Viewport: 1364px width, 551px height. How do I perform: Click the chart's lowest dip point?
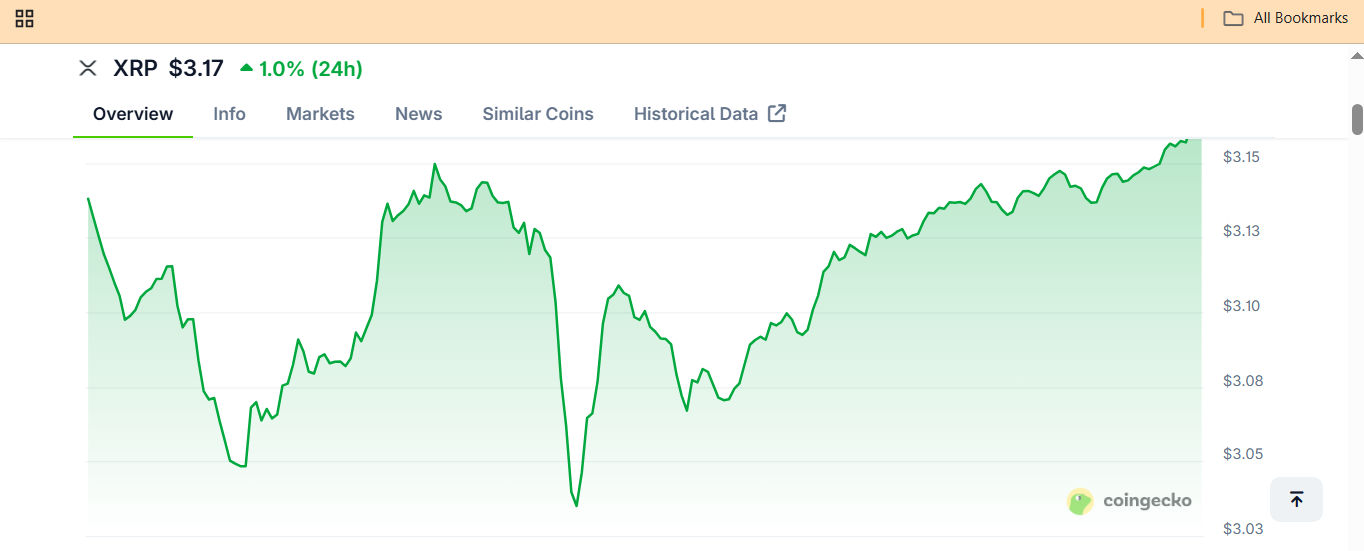[x=577, y=505]
